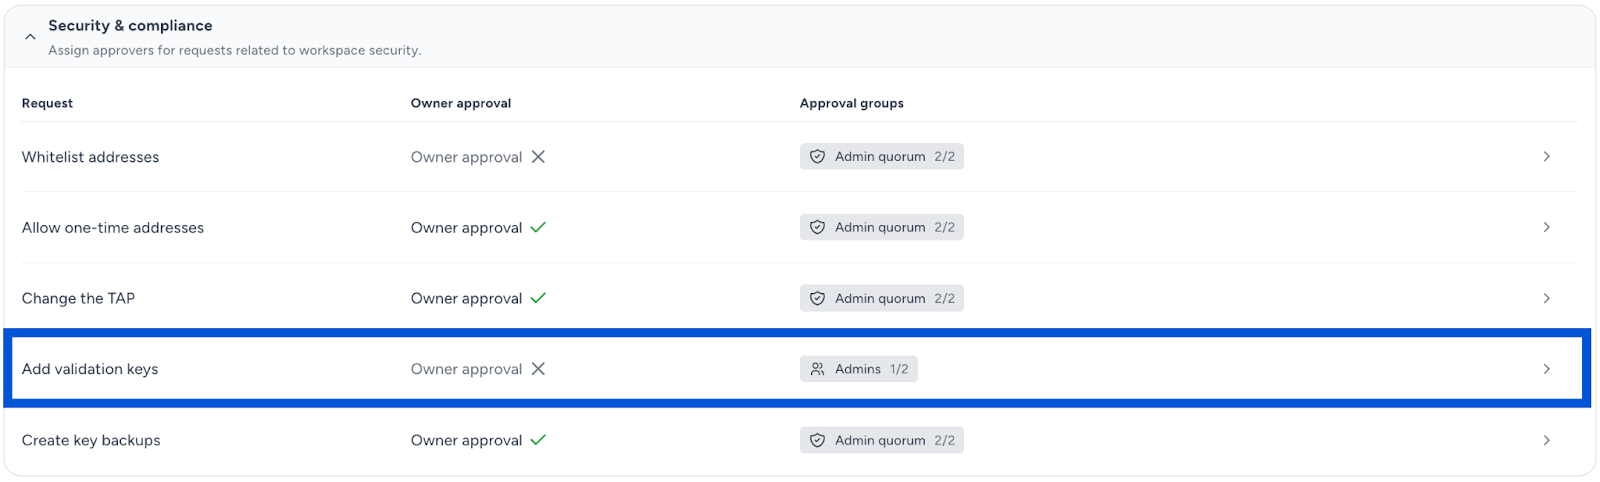
Task: Open Whitelist addresses details via right chevron
Action: [1546, 157]
